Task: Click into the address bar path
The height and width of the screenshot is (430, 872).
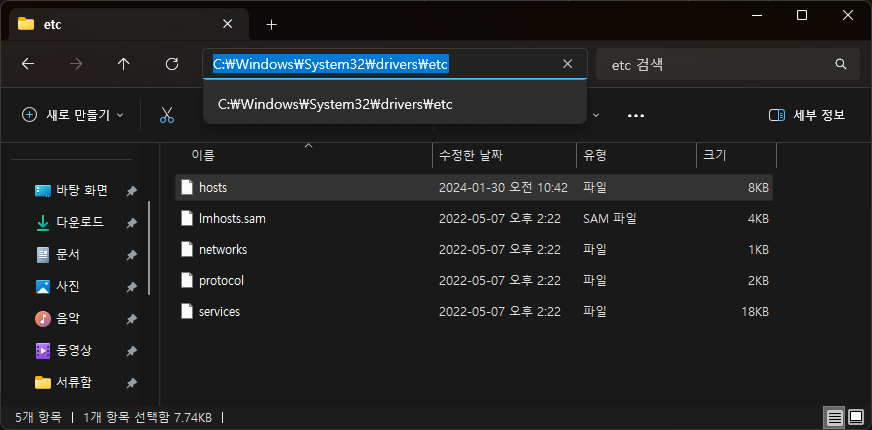Action: (330, 64)
